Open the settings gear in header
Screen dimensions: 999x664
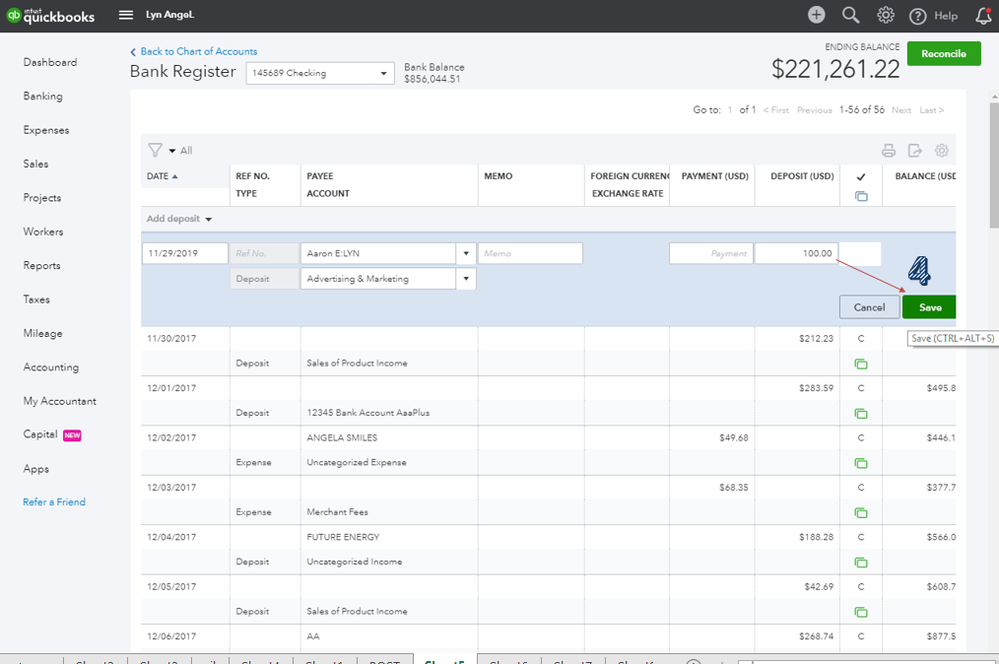885,15
